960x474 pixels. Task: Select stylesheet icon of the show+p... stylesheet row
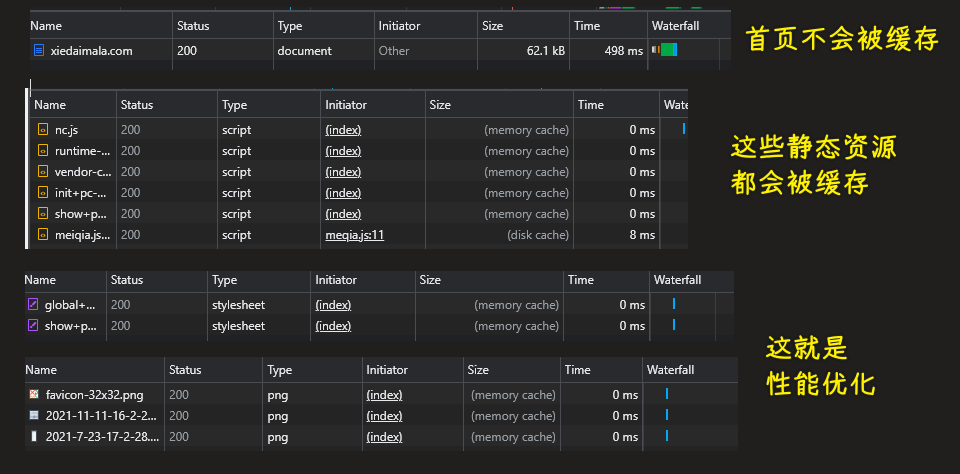[33, 326]
